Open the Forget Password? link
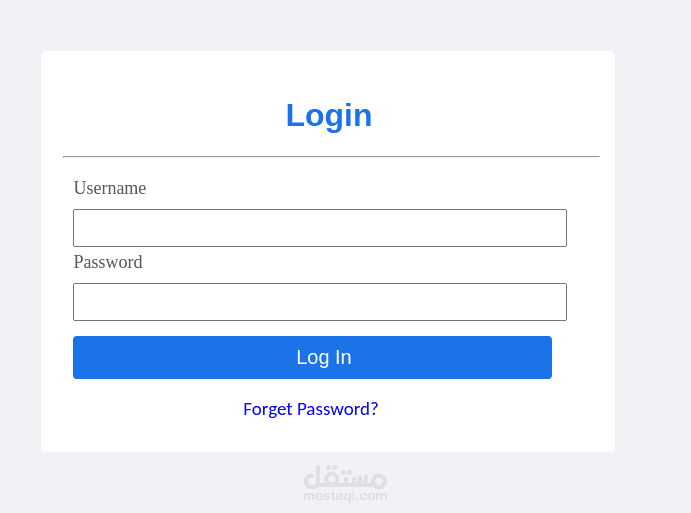The image size is (691, 513). point(310,409)
